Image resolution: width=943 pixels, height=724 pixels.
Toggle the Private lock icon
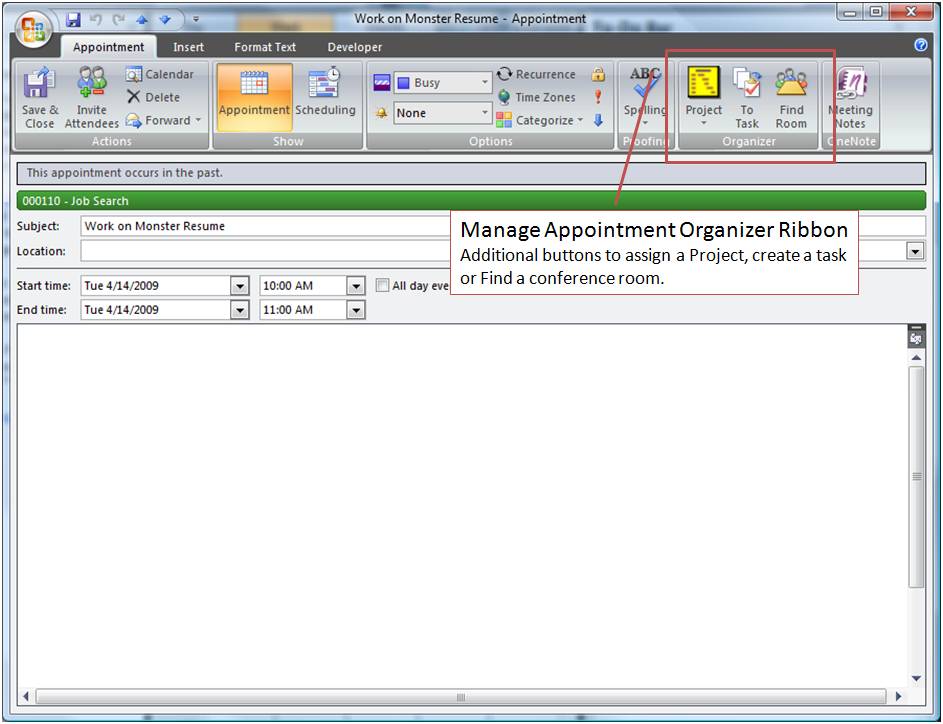click(598, 75)
